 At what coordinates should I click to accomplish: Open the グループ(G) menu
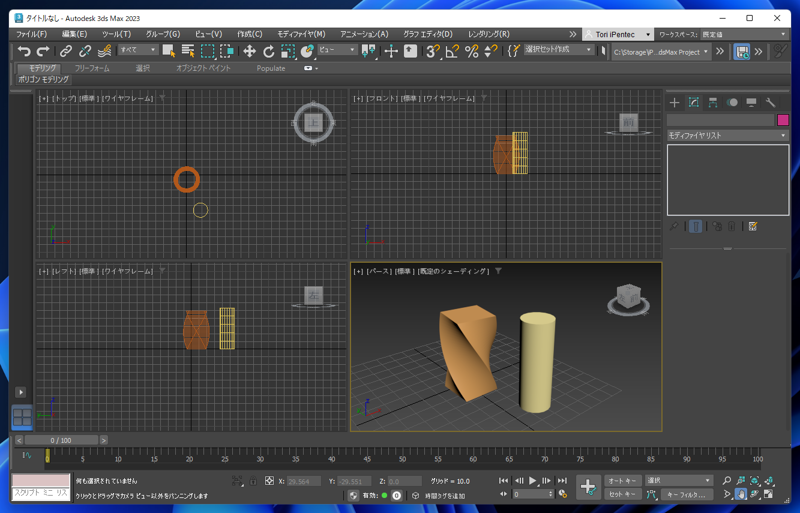163,34
